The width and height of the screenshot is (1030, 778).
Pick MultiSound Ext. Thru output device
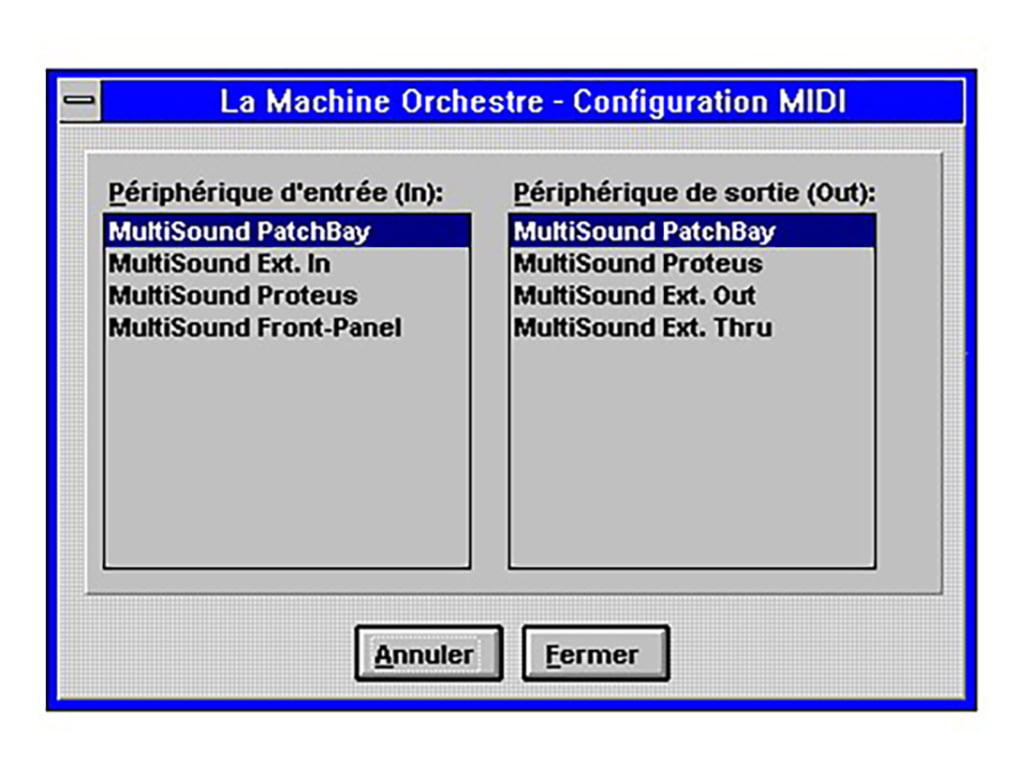tap(692, 328)
